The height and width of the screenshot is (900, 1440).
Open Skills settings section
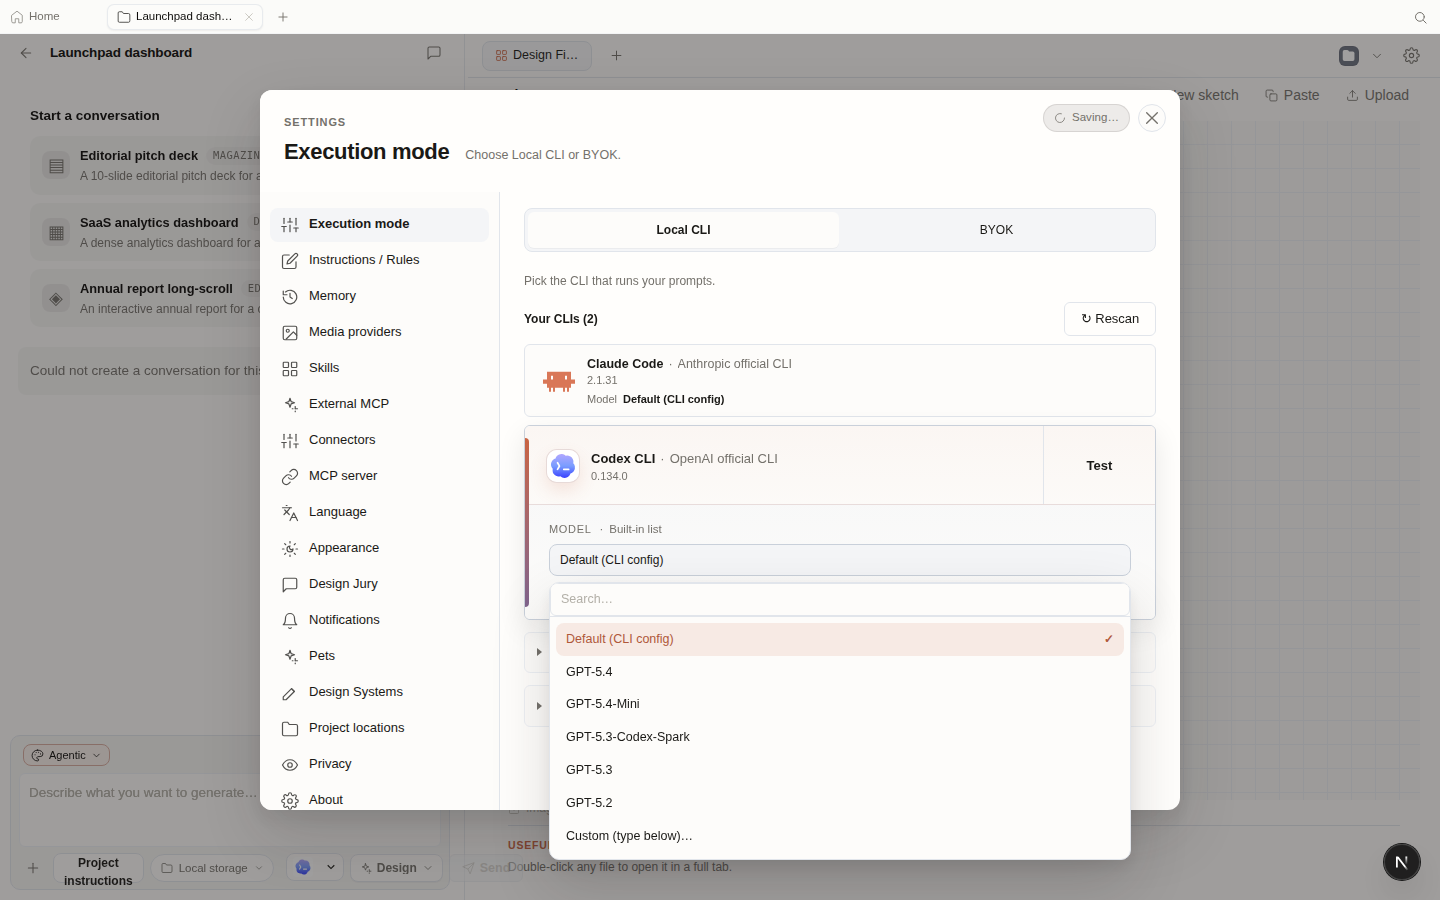[x=379, y=368]
